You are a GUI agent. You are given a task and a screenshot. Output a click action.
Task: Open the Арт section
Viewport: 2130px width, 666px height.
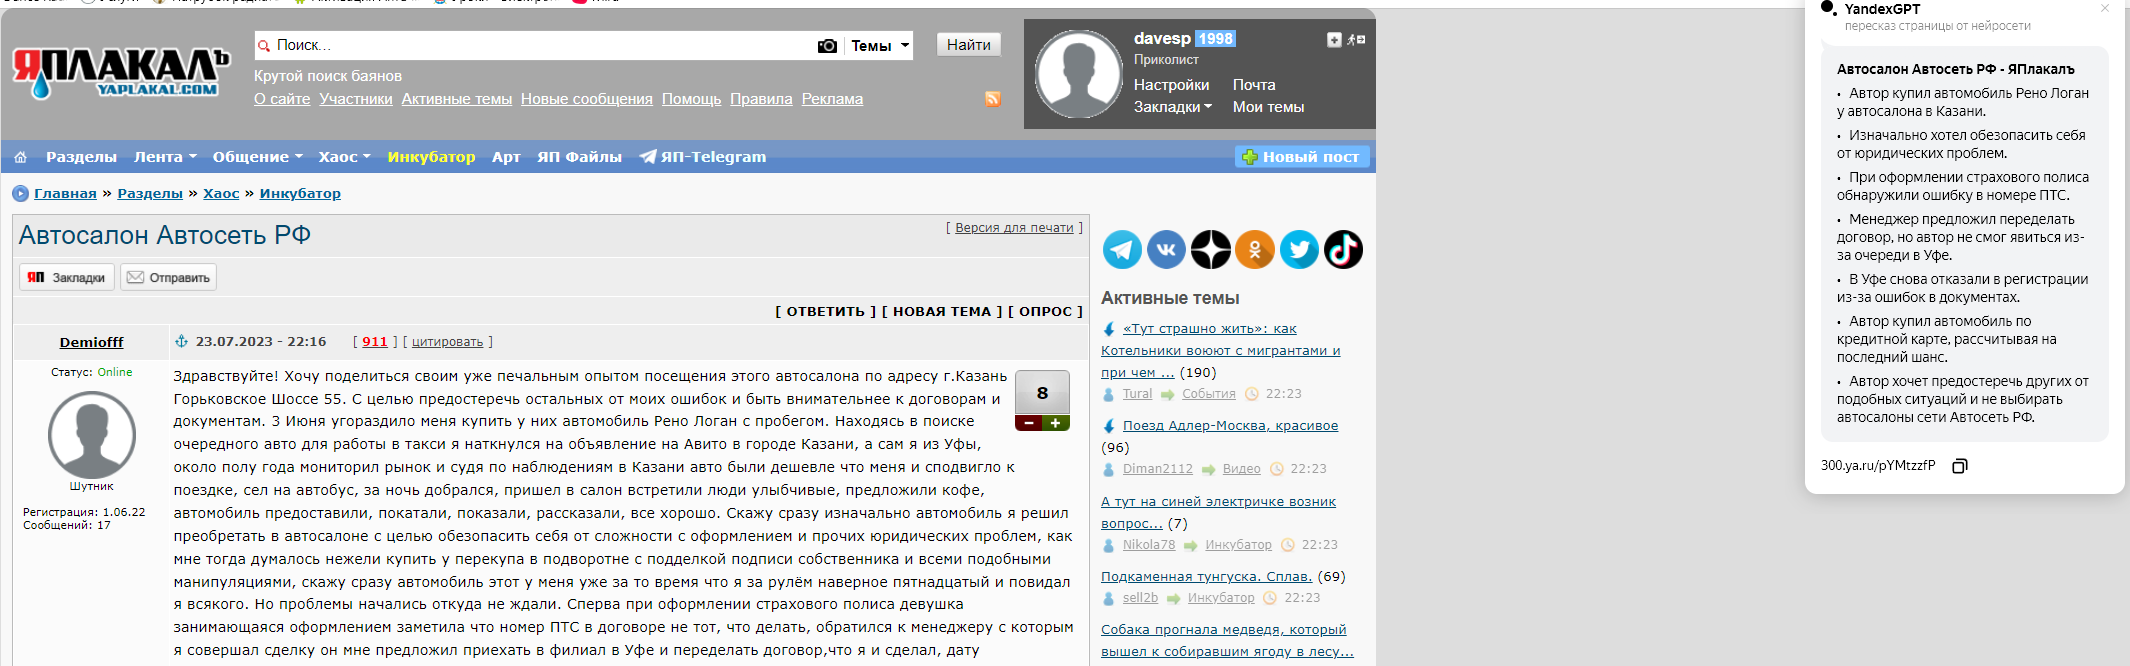click(506, 157)
